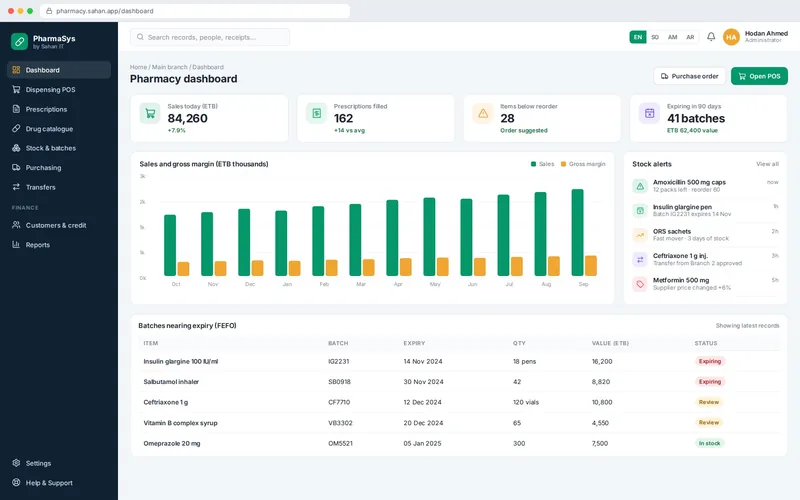Click the Dispensing POS cart icon
Image resolution: width=800 pixels, height=500 pixels.
point(16,89)
